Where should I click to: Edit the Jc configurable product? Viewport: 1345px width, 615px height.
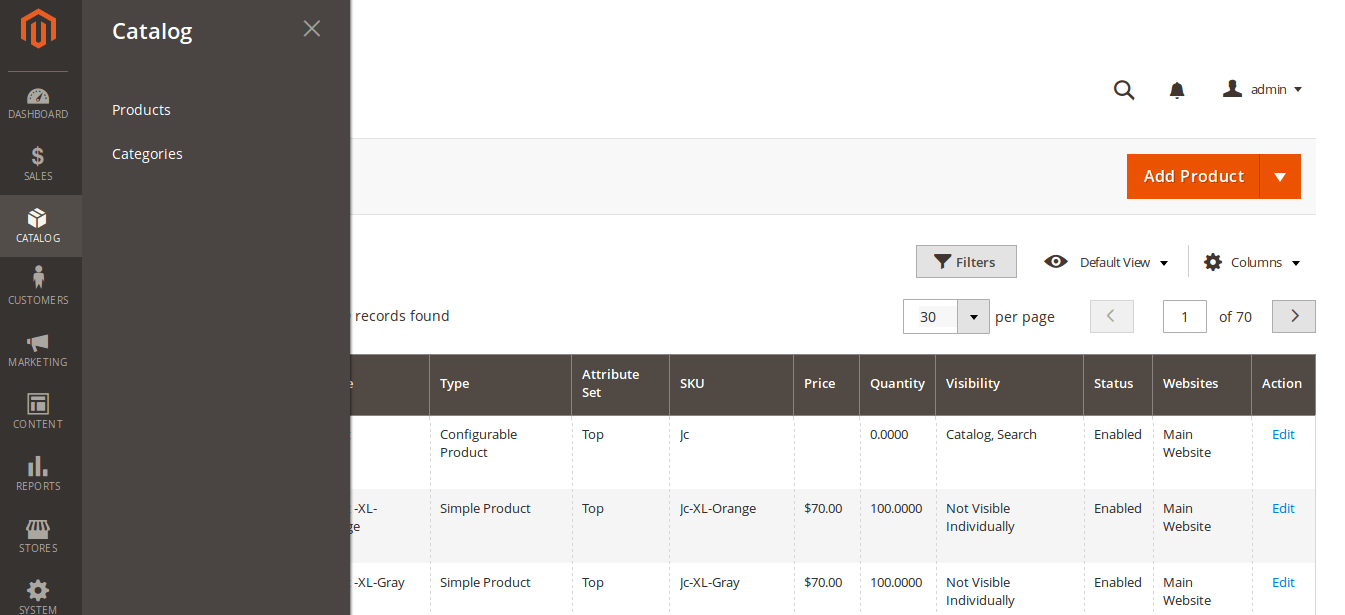[1283, 434]
